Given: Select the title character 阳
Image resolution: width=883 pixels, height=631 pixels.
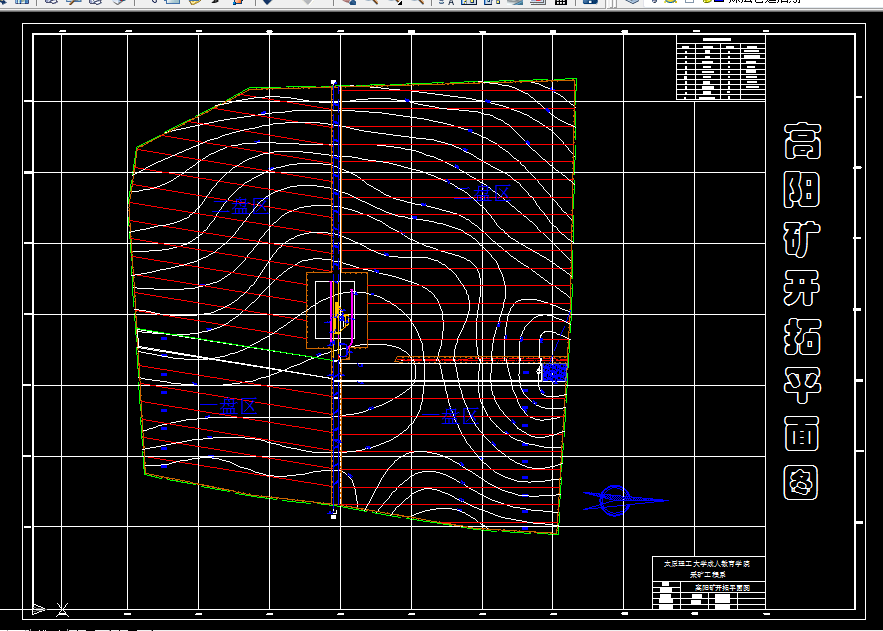Looking at the screenshot, I should pyautogui.click(x=802, y=189).
